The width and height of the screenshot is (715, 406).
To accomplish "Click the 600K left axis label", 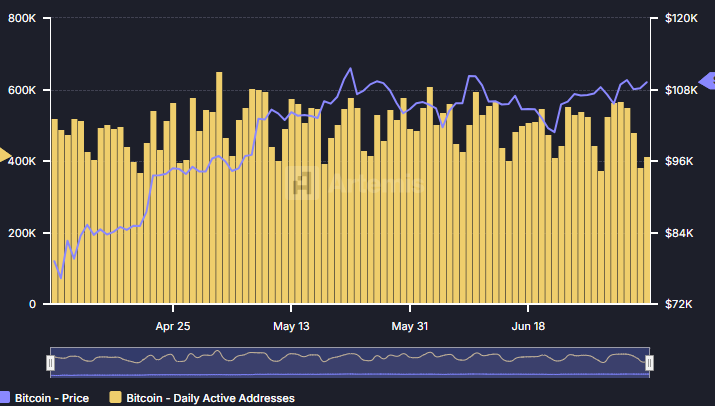I will pos(22,90).
